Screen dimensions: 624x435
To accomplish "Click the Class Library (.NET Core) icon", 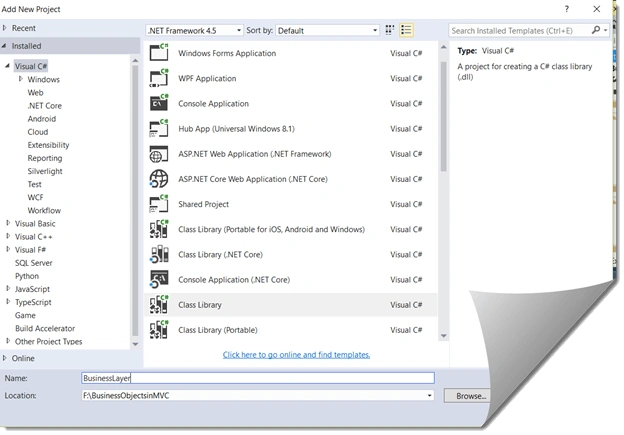I will 159,254.
